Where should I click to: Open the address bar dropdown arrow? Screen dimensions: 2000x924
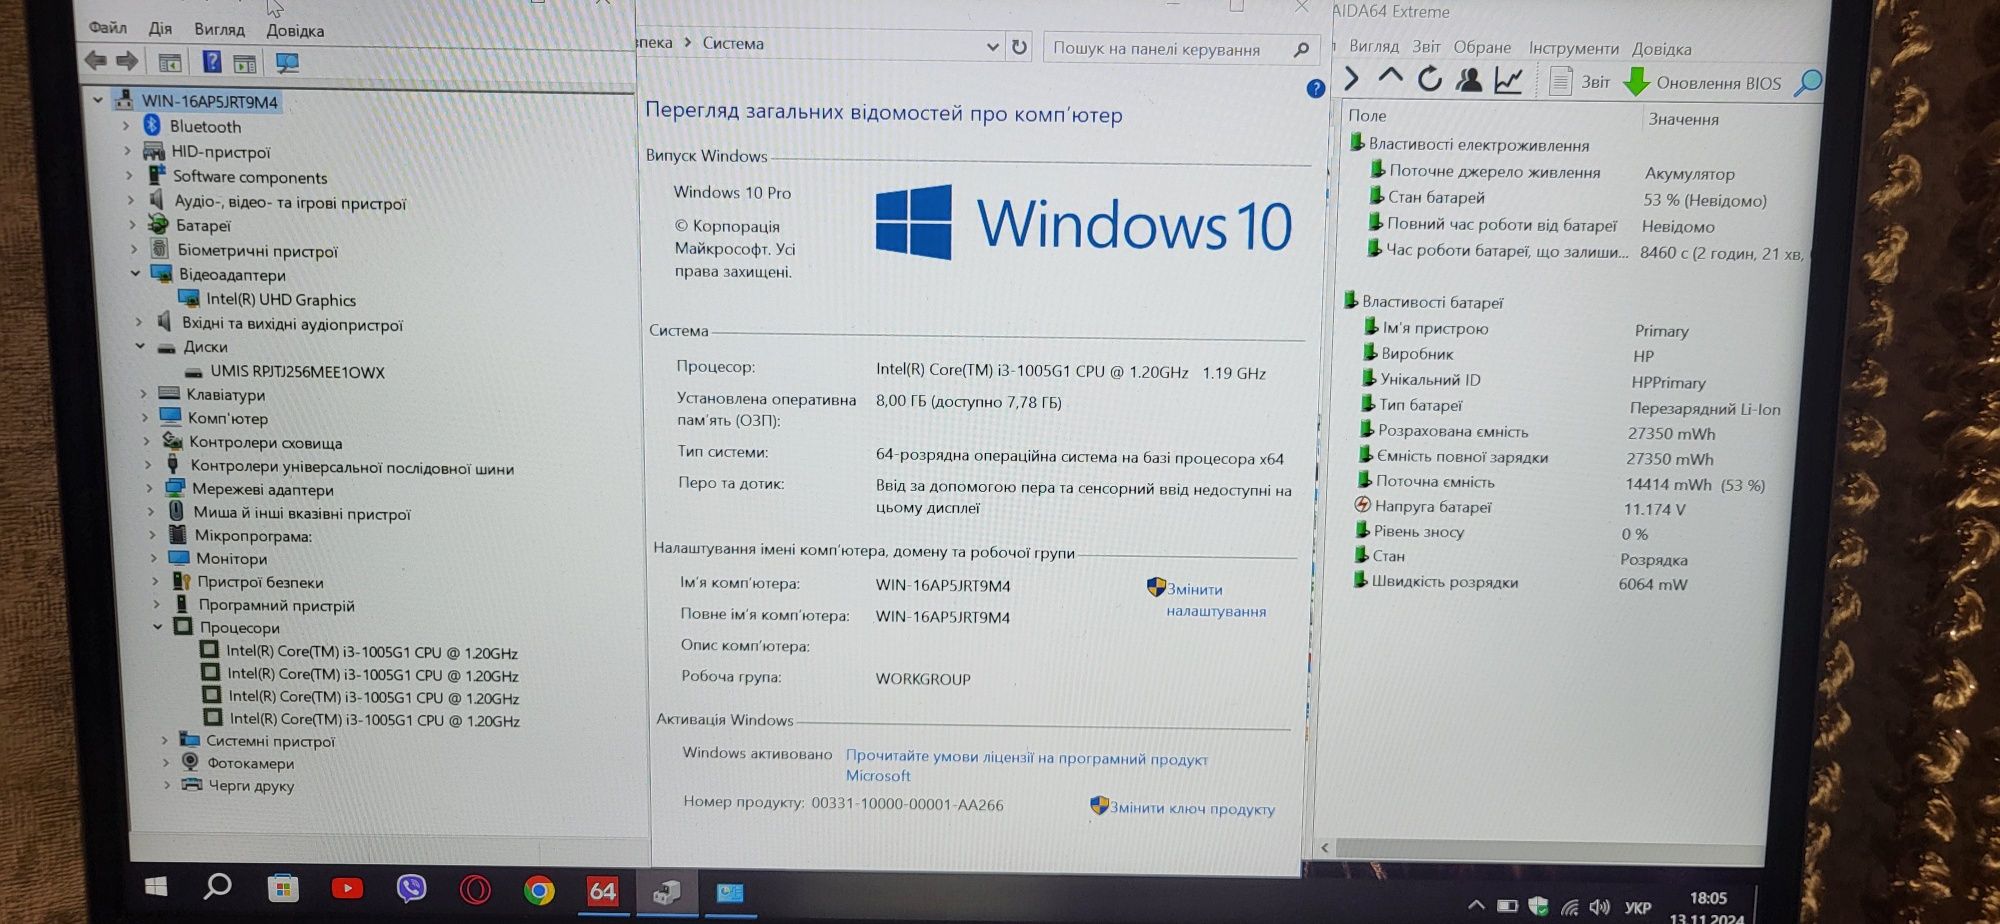[992, 46]
